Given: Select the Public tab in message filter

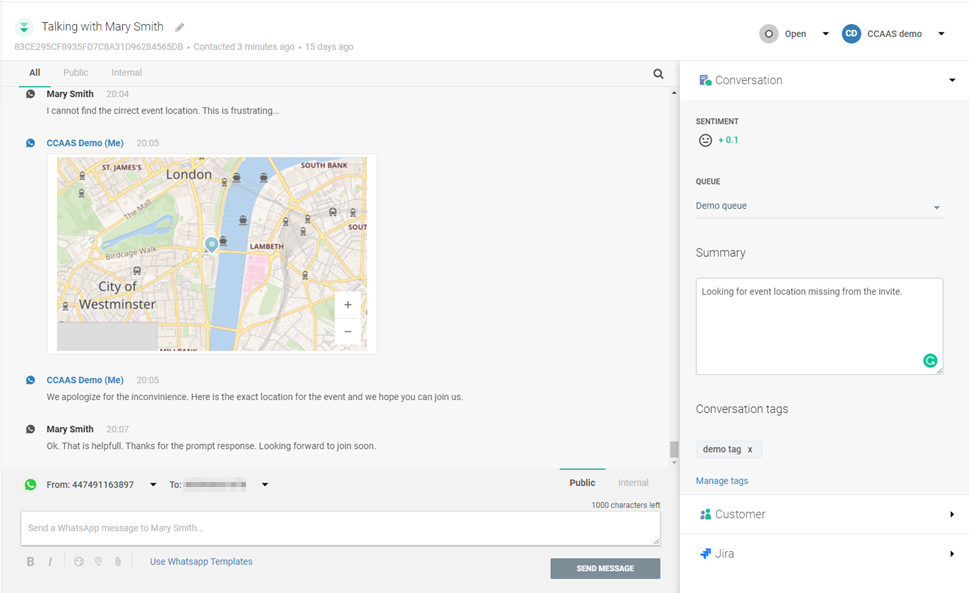Looking at the screenshot, I should (76, 73).
